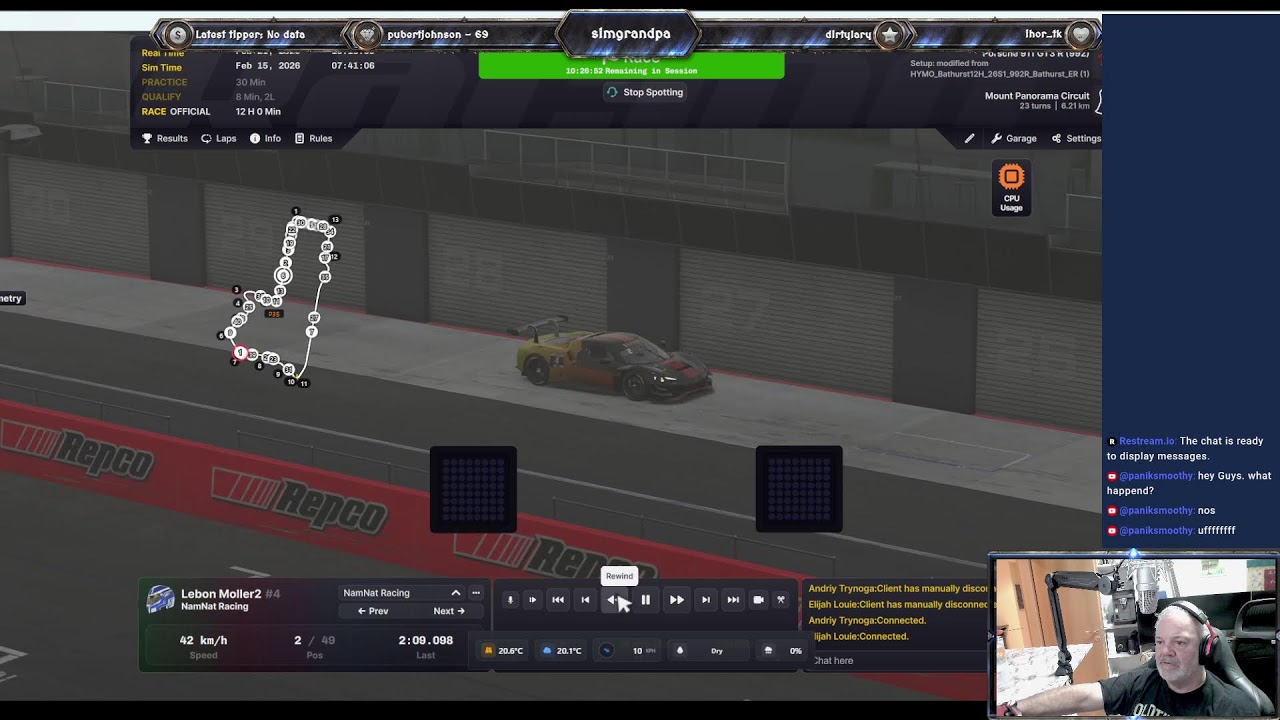
Task: Click the heart icon beside ihor_tk
Action: (1080, 35)
